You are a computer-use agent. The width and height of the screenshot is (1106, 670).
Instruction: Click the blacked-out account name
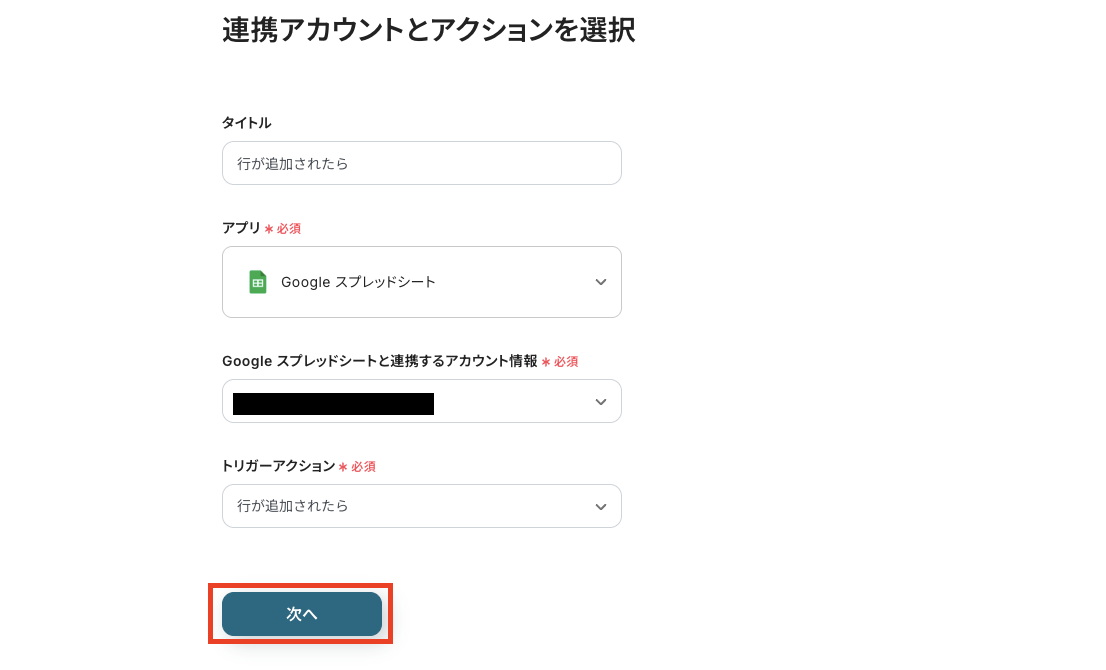[333, 404]
